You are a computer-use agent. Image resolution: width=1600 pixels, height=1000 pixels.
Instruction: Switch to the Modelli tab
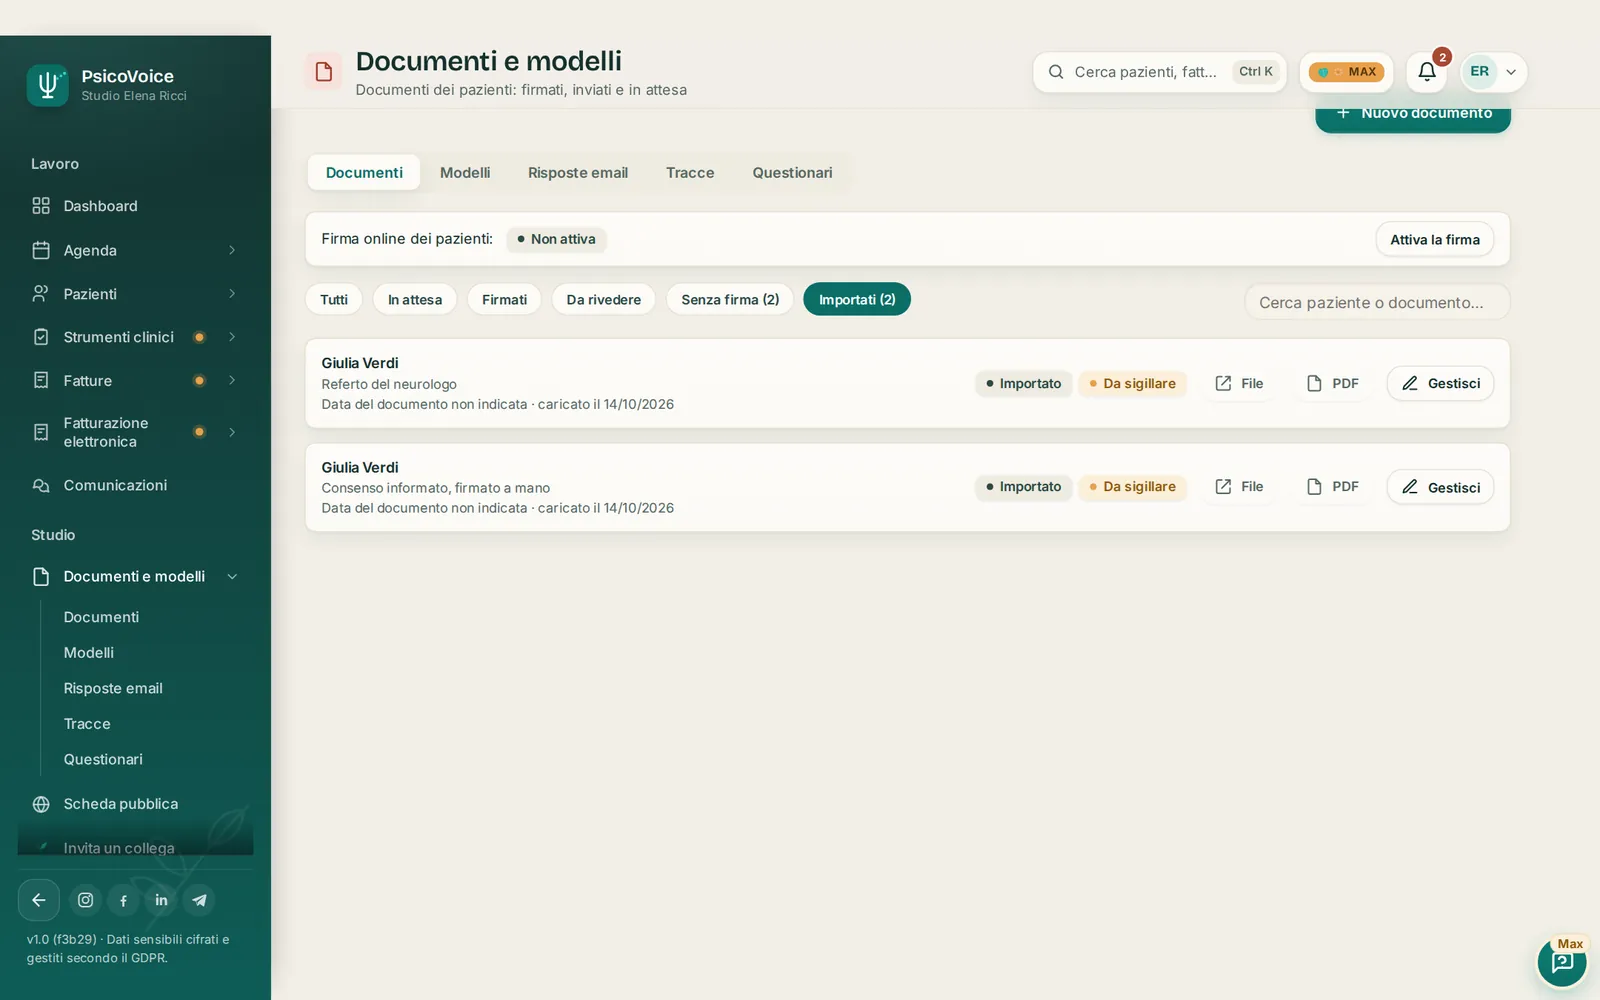tap(465, 173)
